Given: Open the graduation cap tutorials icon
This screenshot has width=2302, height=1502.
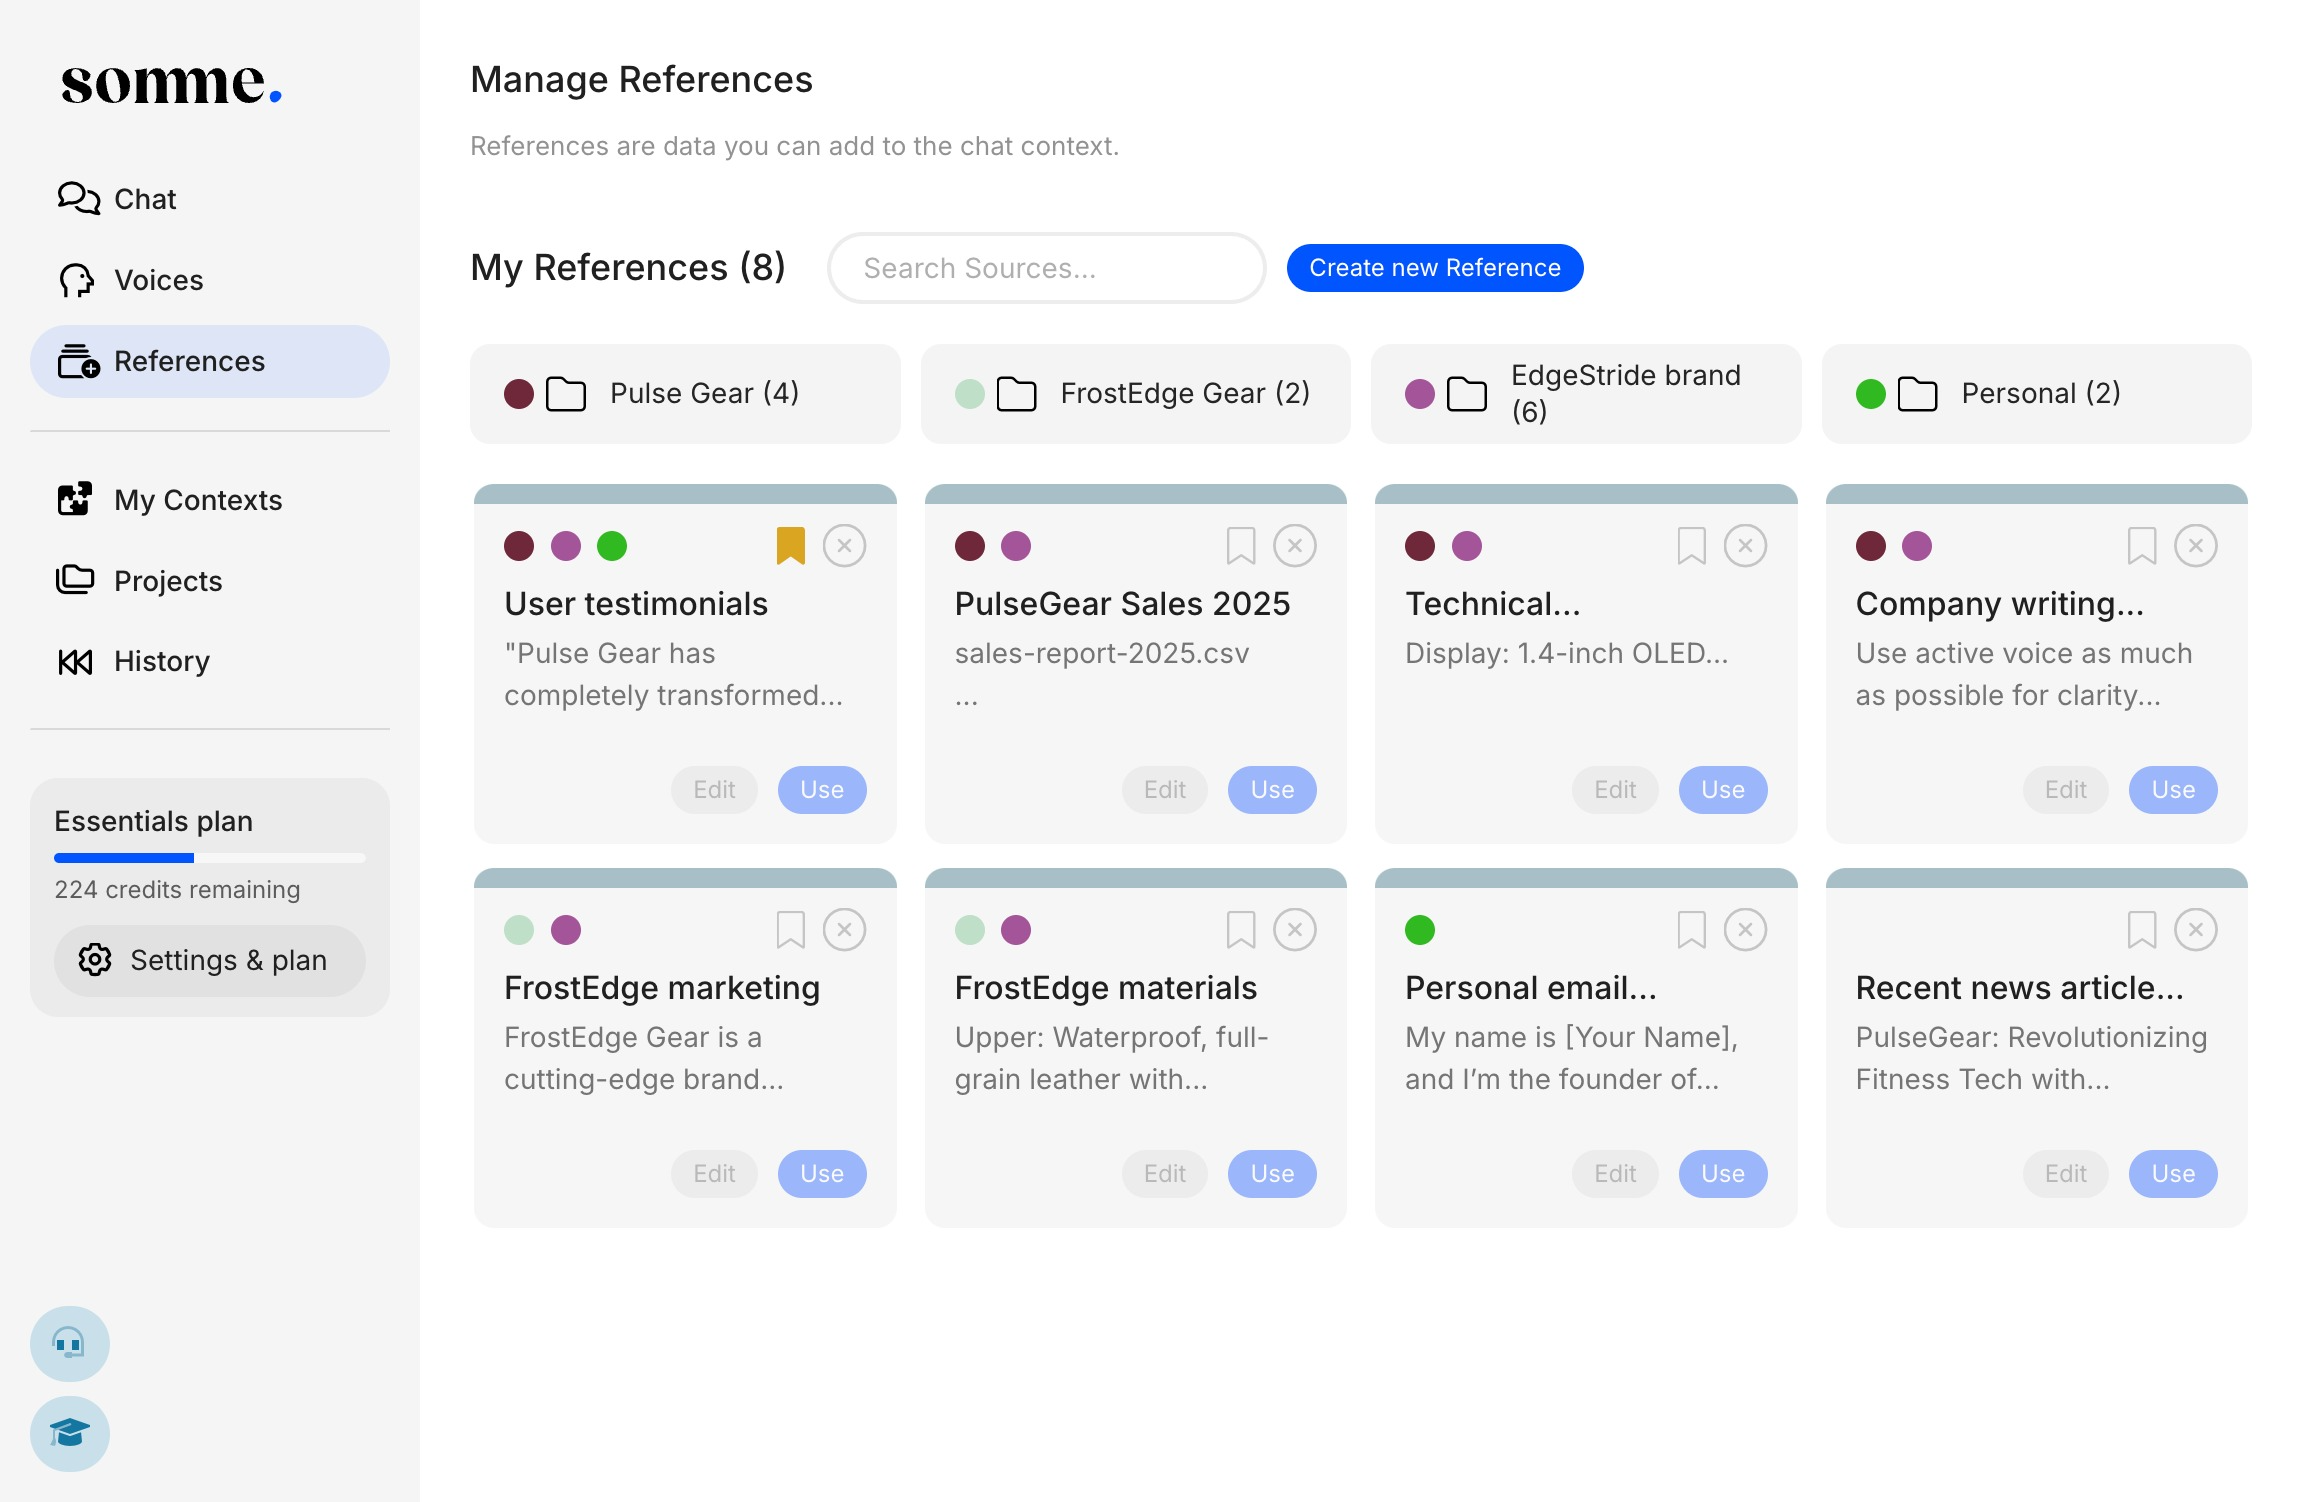Looking at the screenshot, I should coord(69,1433).
